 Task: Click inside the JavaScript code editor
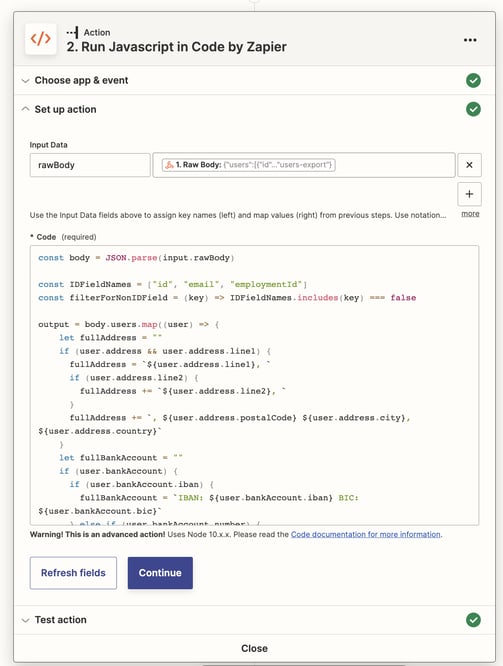(x=254, y=385)
